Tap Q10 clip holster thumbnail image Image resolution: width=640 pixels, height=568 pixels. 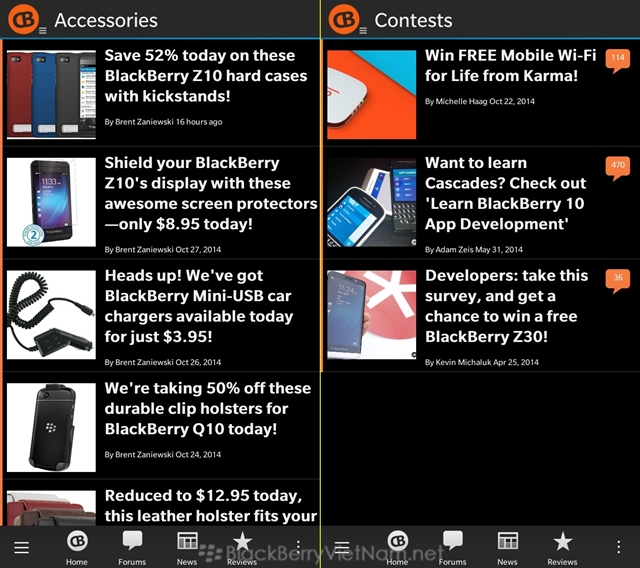click(51, 427)
